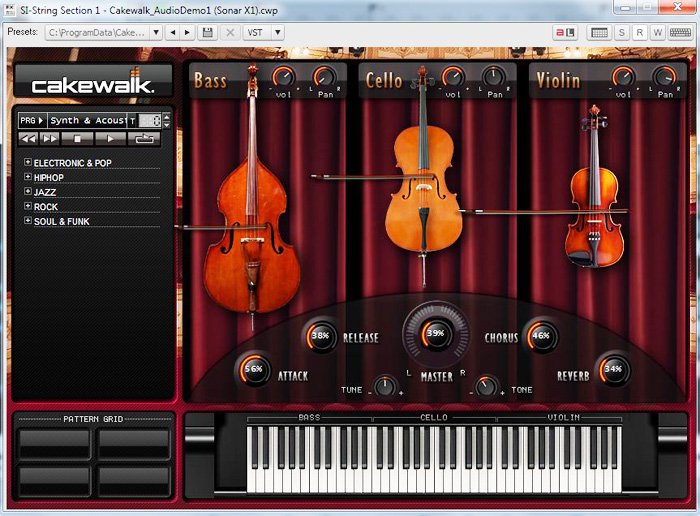
Task: Click the Synth & Acoust program name field
Action: click(x=88, y=121)
